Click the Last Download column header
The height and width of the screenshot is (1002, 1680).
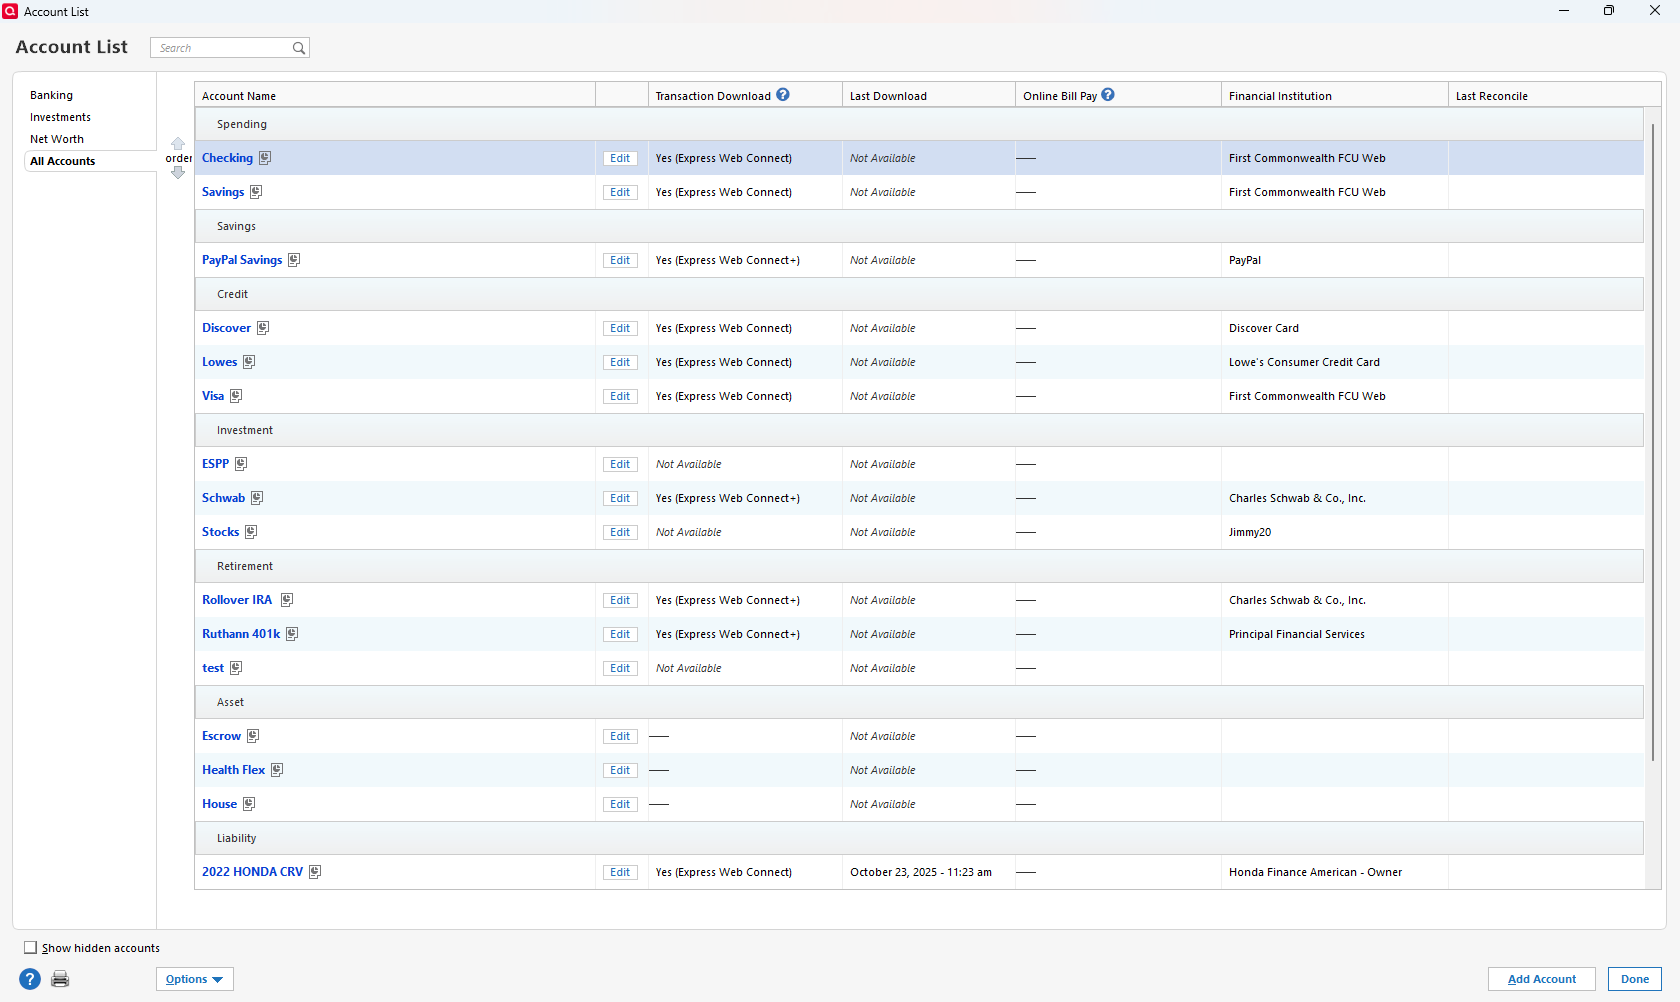(928, 95)
